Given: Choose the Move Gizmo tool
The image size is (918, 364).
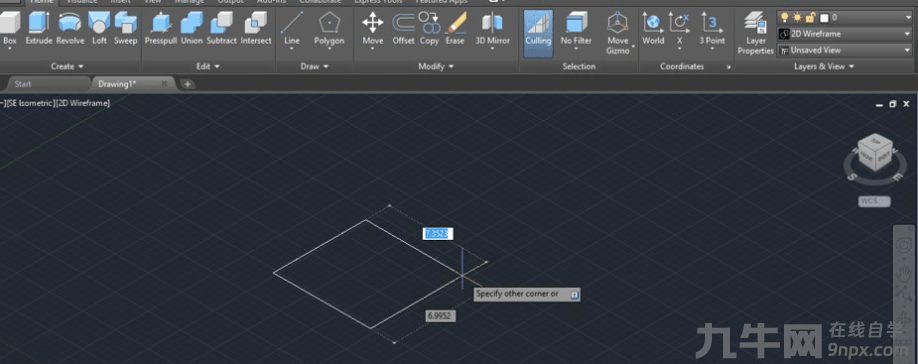Looking at the screenshot, I should click(617, 32).
